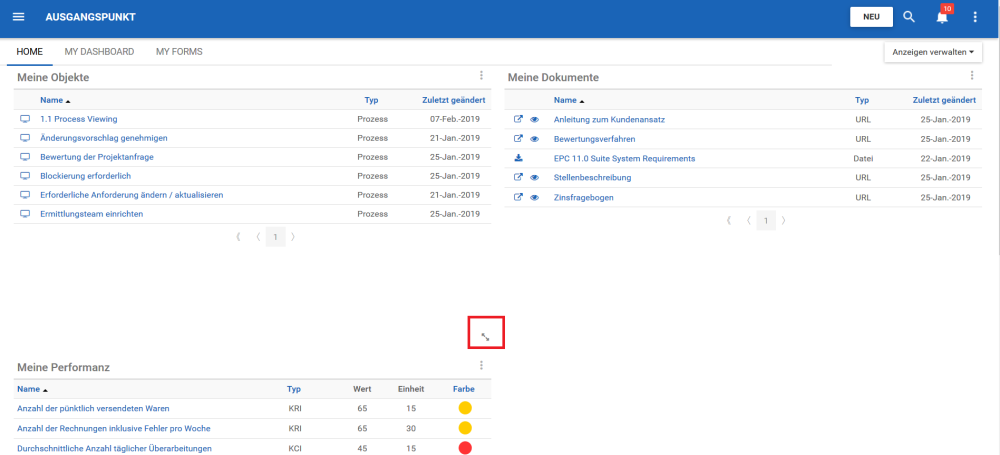Open external link for Anleitung zum Kundenansatz
Screen dimensions: 1000x455
tap(518, 119)
